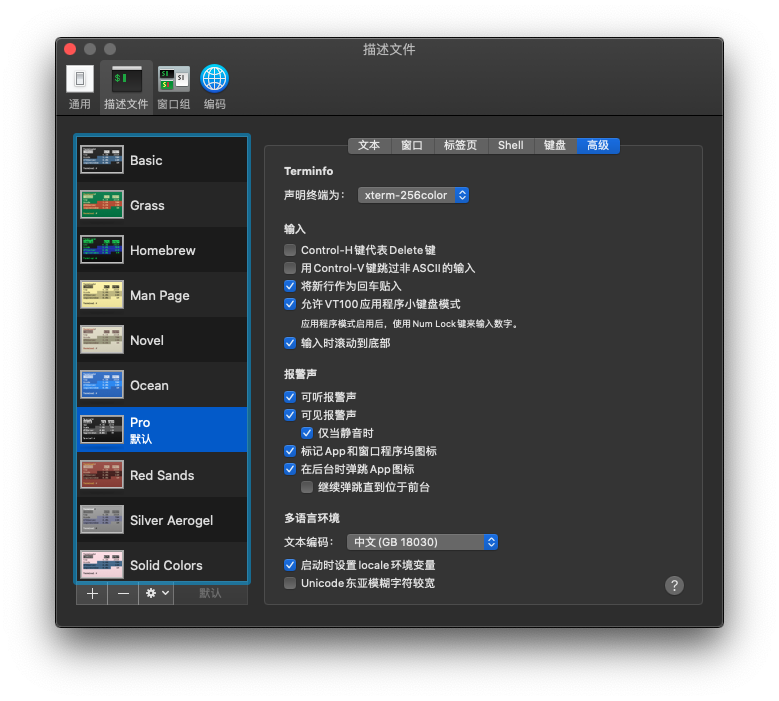Toggle 输入时滚动到底部 checkbox
The image size is (779, 701).
point(290,343)
